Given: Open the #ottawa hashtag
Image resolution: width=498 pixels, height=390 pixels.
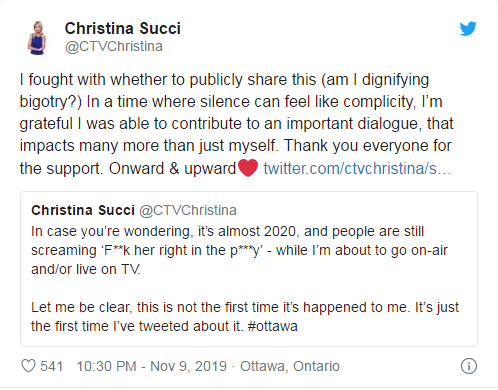Looking at the screenshot, I should 272,326.
